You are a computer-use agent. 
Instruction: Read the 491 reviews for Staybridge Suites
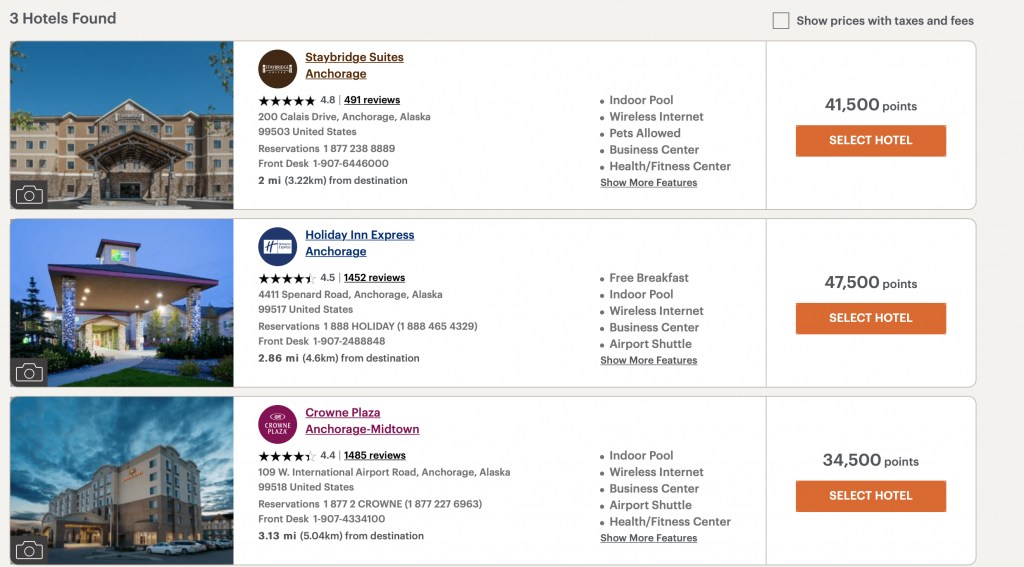pos(372,100)
